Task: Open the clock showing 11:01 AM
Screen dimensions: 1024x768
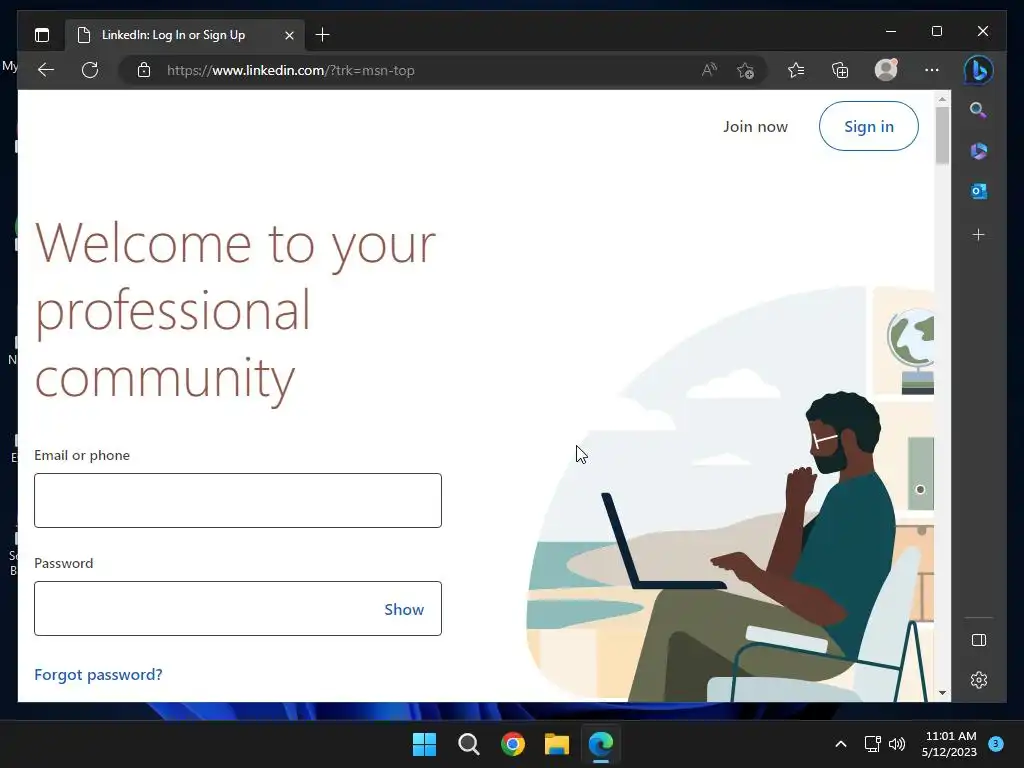Action: [949, 744]
